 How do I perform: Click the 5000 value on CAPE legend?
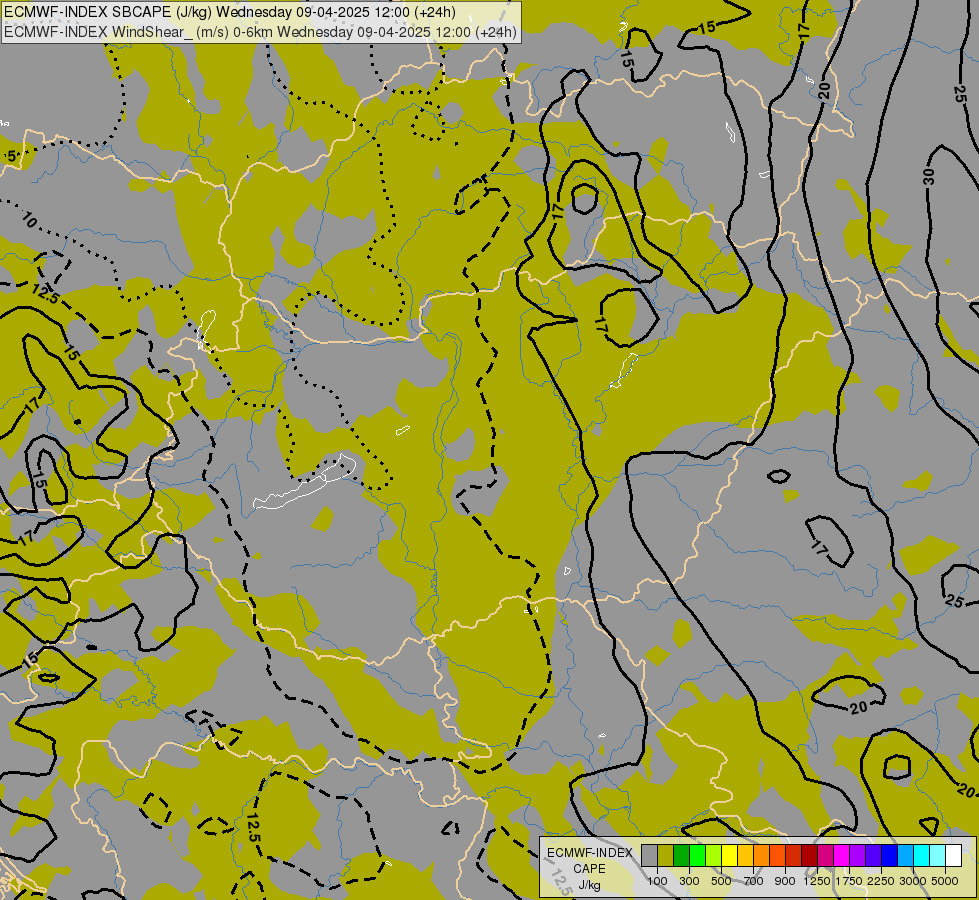pyautogui.click(x=945, y=881)
